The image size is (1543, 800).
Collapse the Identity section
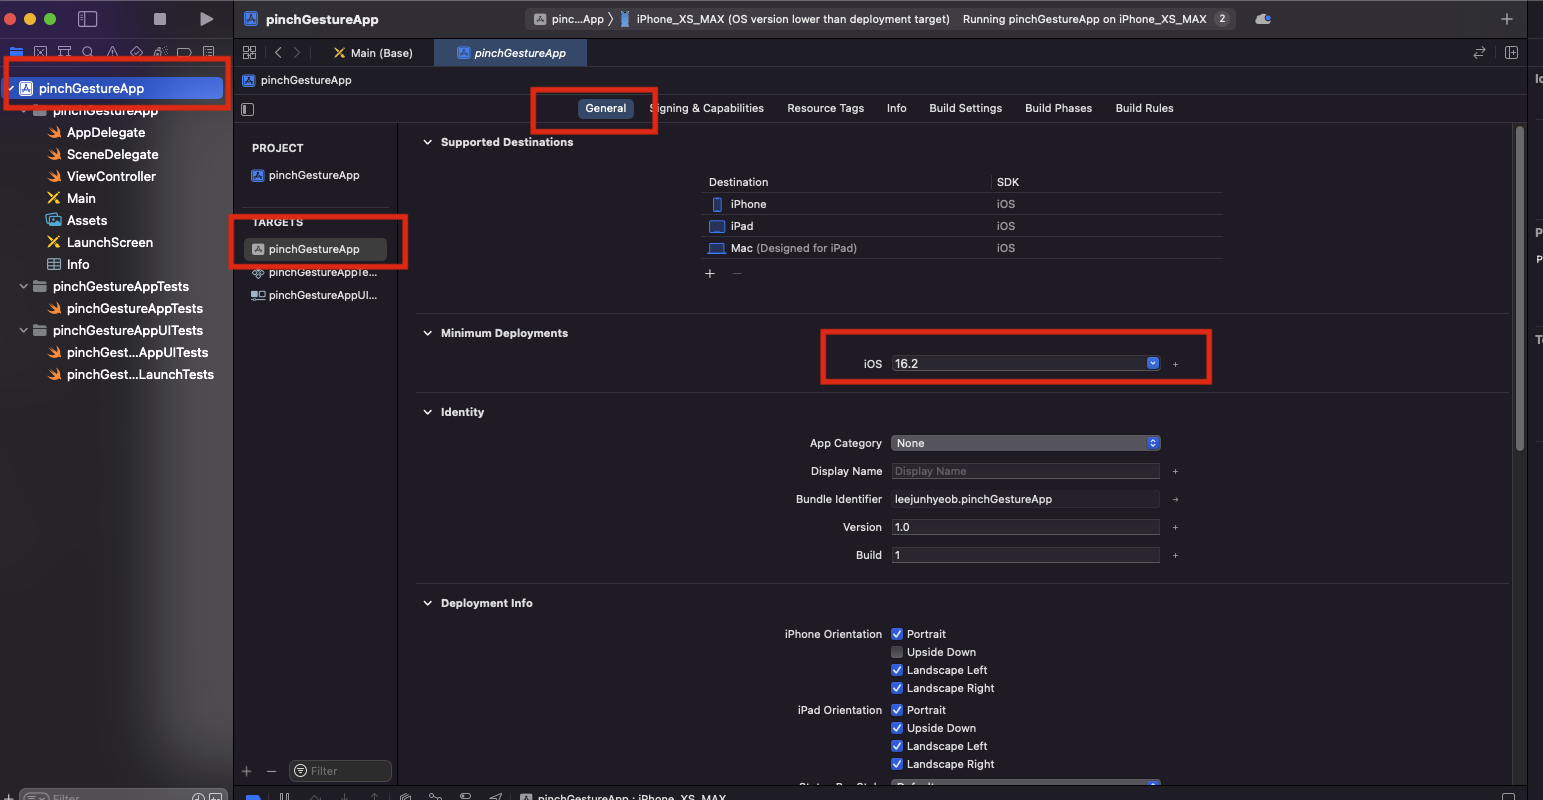(x=428, y=412)
